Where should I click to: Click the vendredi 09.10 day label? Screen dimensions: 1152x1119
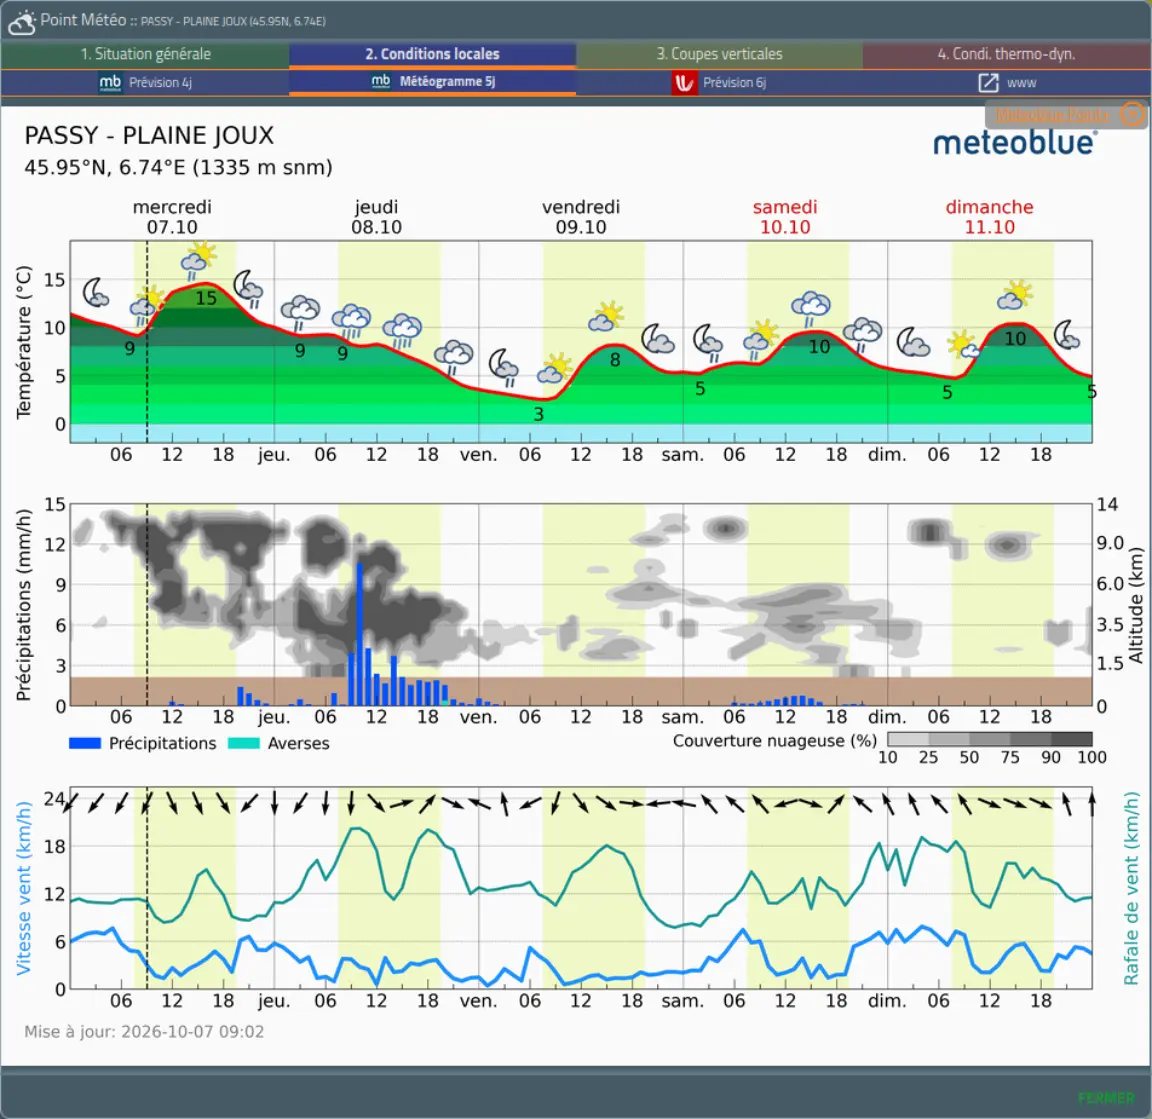click(581, 217)
